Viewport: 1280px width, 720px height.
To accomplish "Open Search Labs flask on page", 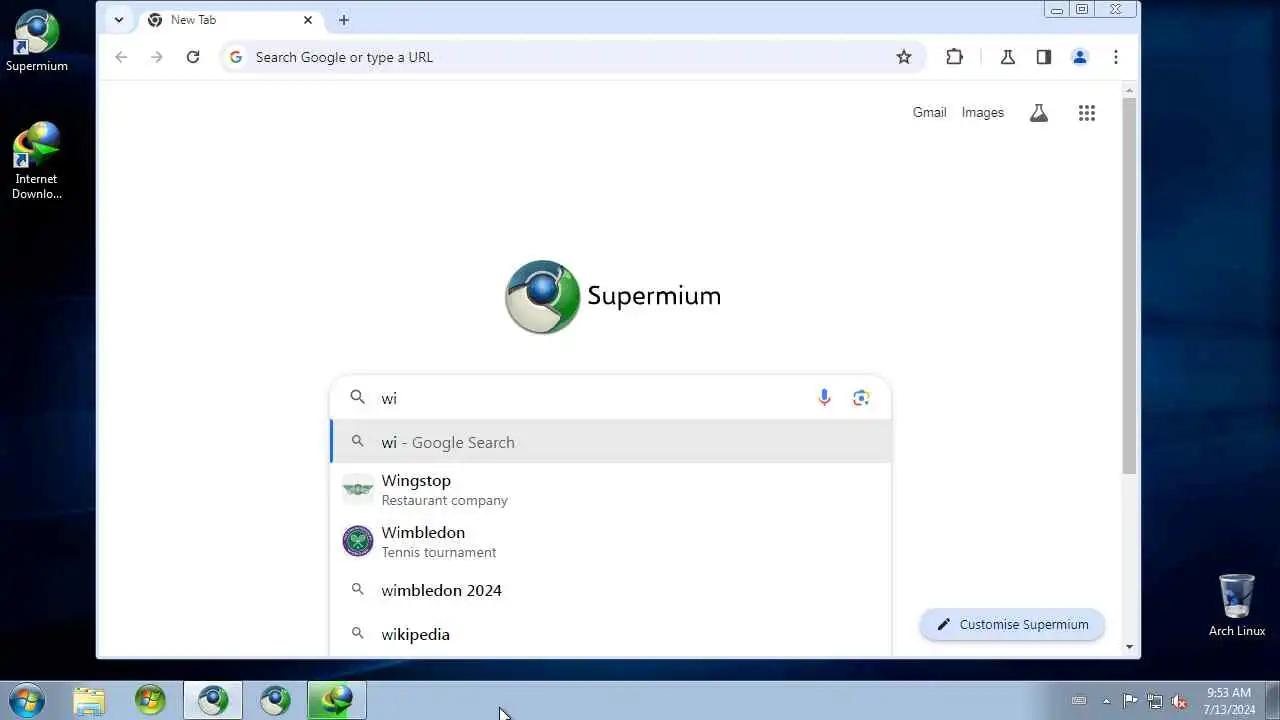I will pos(1039,113).
